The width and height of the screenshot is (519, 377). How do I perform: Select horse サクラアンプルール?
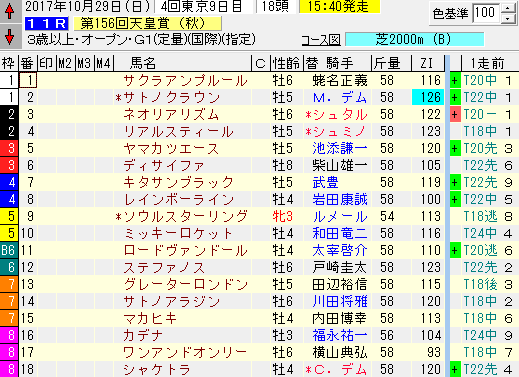click(x=185, y=81)
